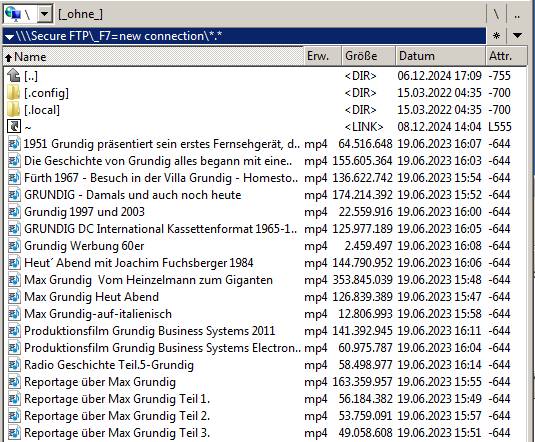Click file icon of Die Geschichte von Grundig
This screenshot has height=442, width=535.
(x=14, y=161)
